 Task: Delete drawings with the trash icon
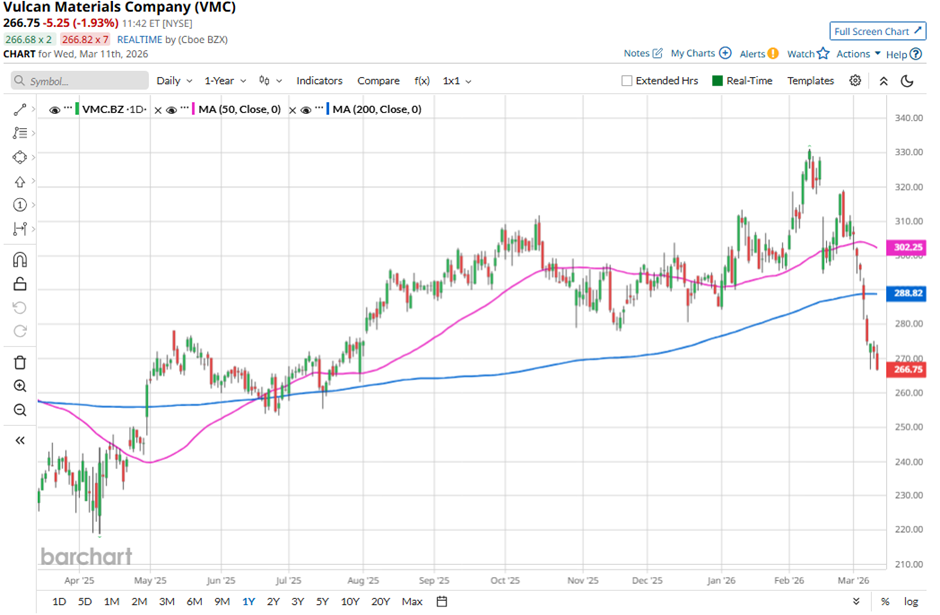tap(19, 362)
